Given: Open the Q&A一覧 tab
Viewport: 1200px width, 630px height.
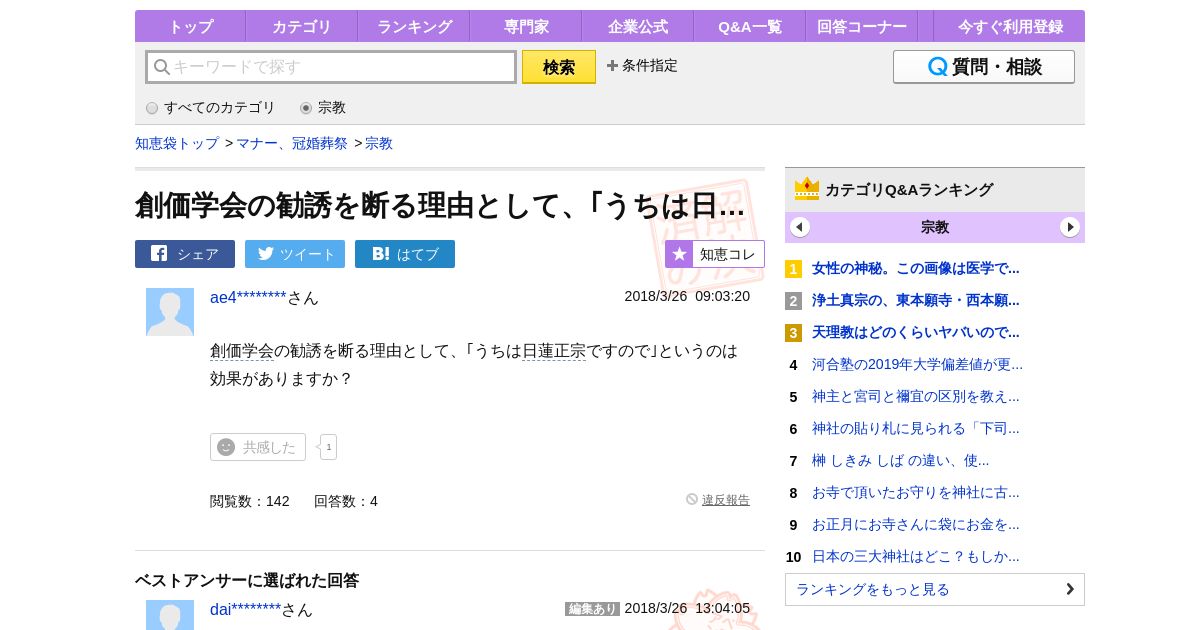Looking at the screenshot, I should coord(749,26).
